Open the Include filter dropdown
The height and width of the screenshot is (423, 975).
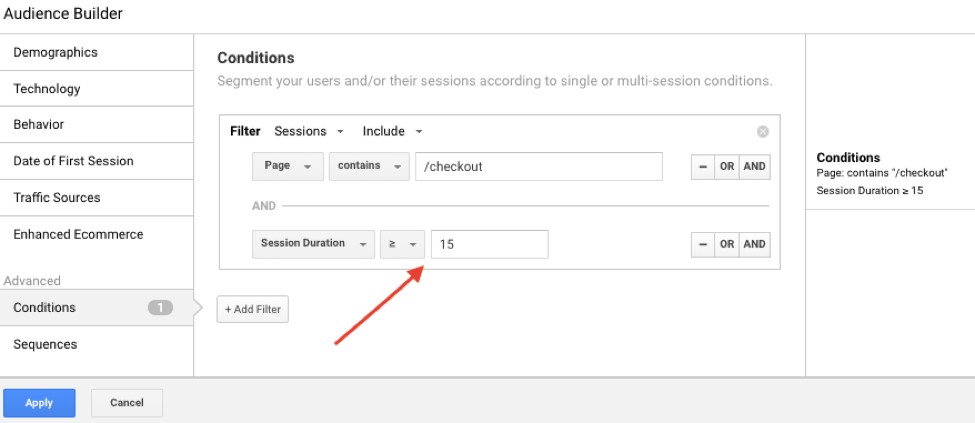[392, 131]
